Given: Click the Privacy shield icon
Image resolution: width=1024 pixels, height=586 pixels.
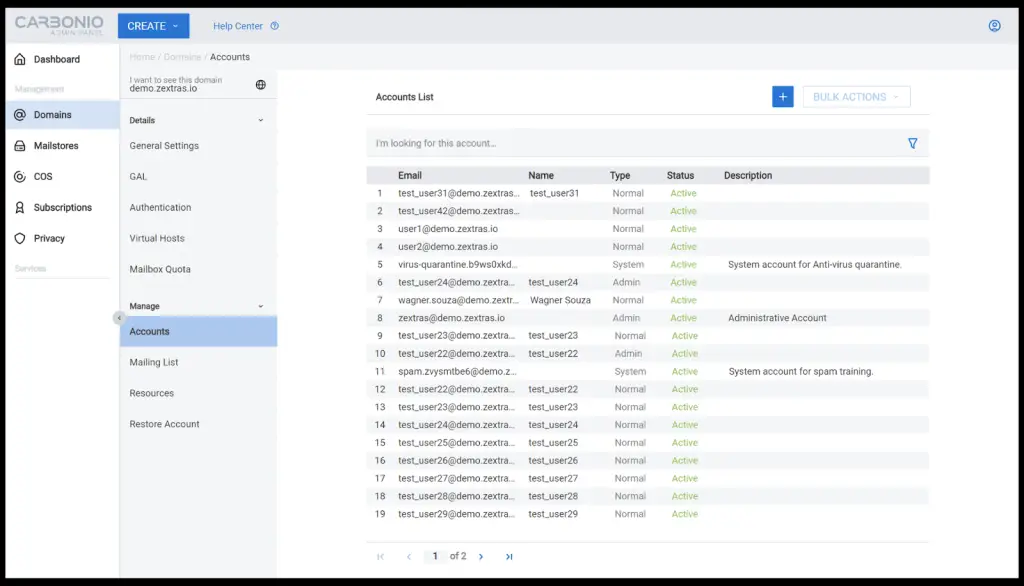Looking at the screenshot, I should [x=20, y=238].
